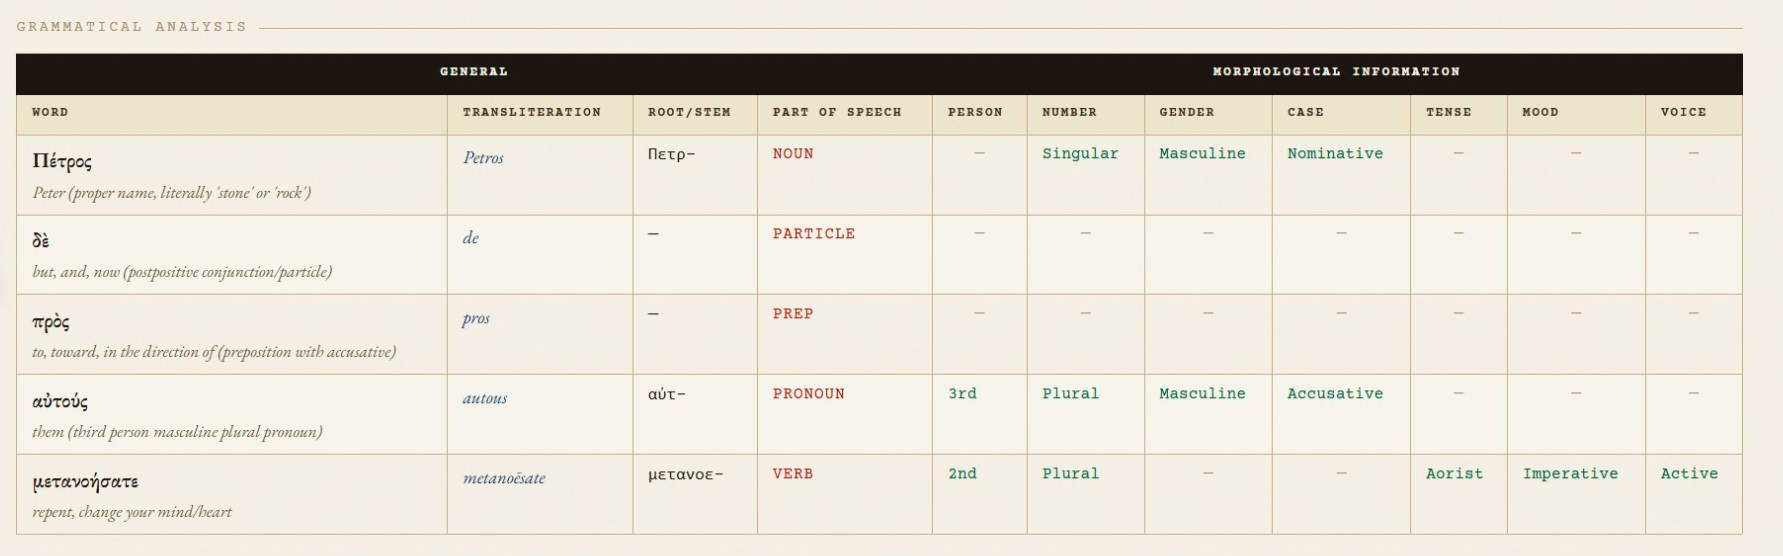
Task: Click the MORPHOLOGICAL INFORMATION header
Action: pyautogui.click(x=1336, y=72)
